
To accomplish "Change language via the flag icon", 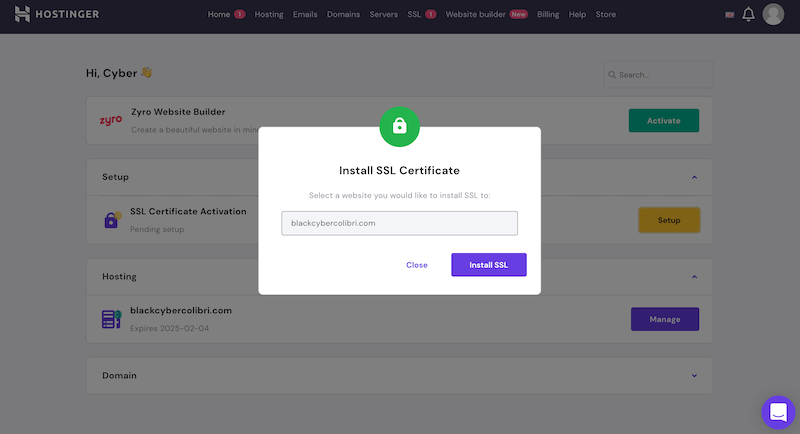I will click(730, 15).
